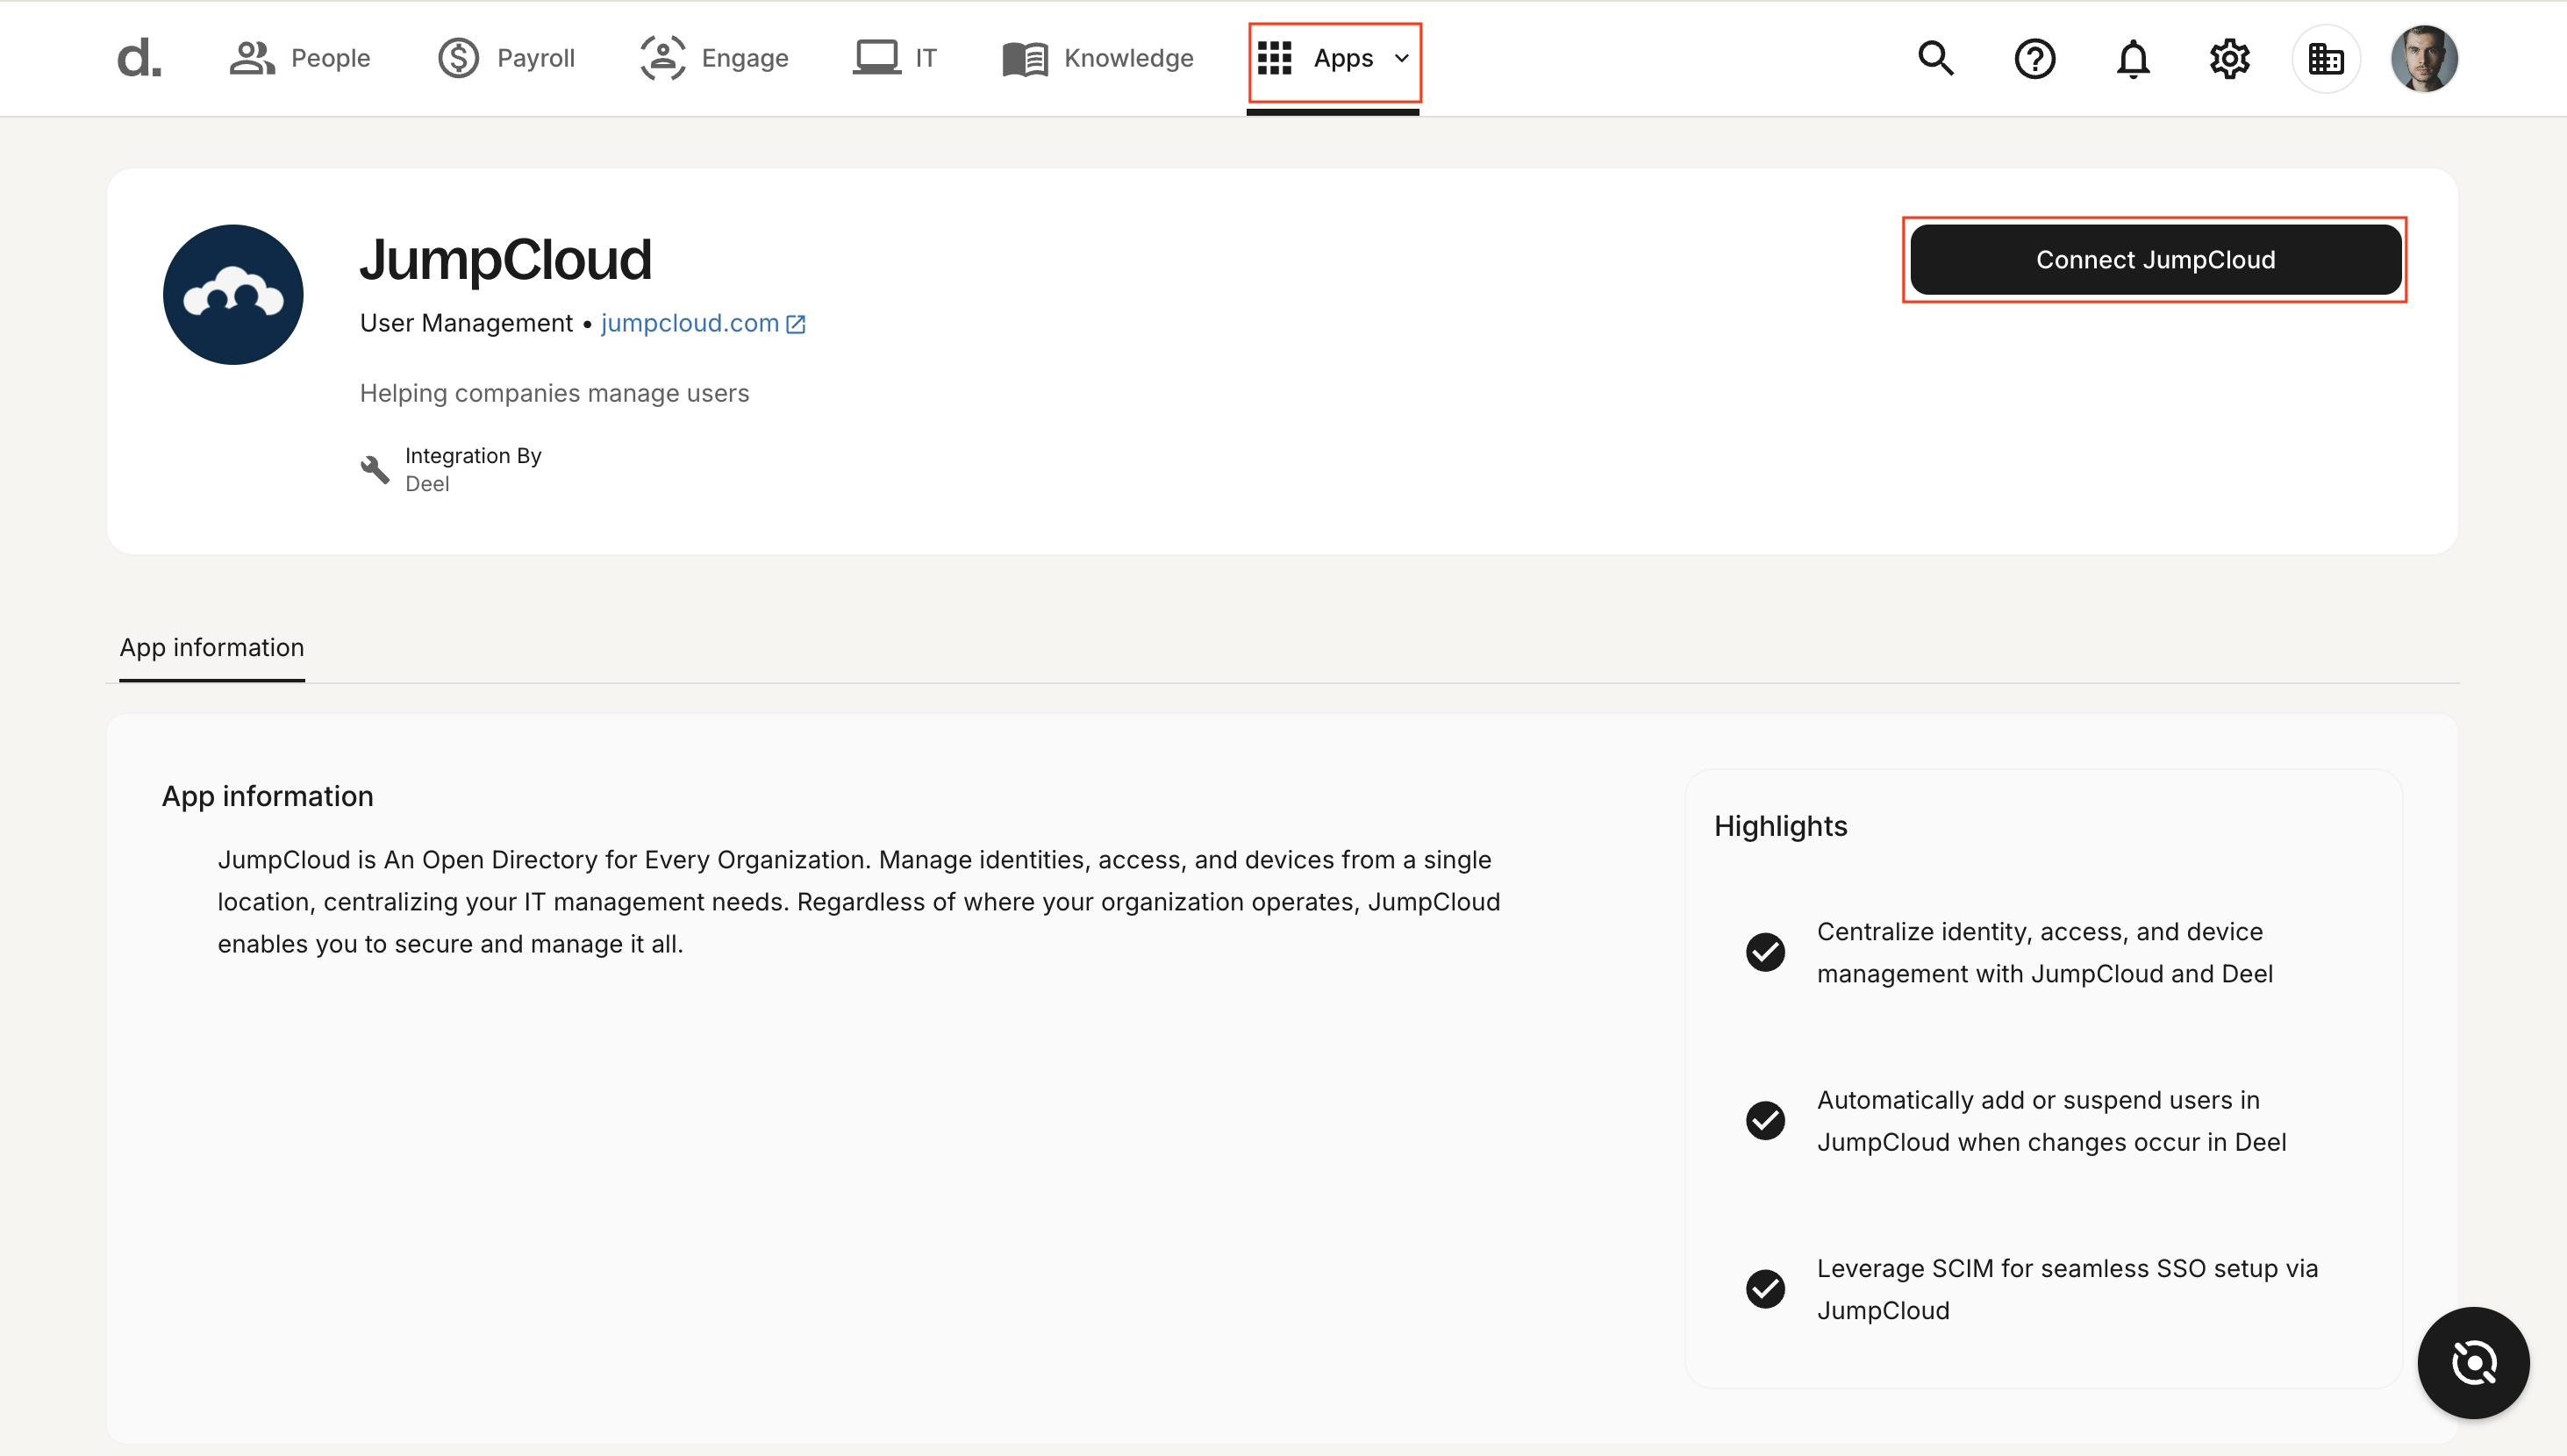
Task: Click the 'Highlights' heading
Action: [1780, 826]
